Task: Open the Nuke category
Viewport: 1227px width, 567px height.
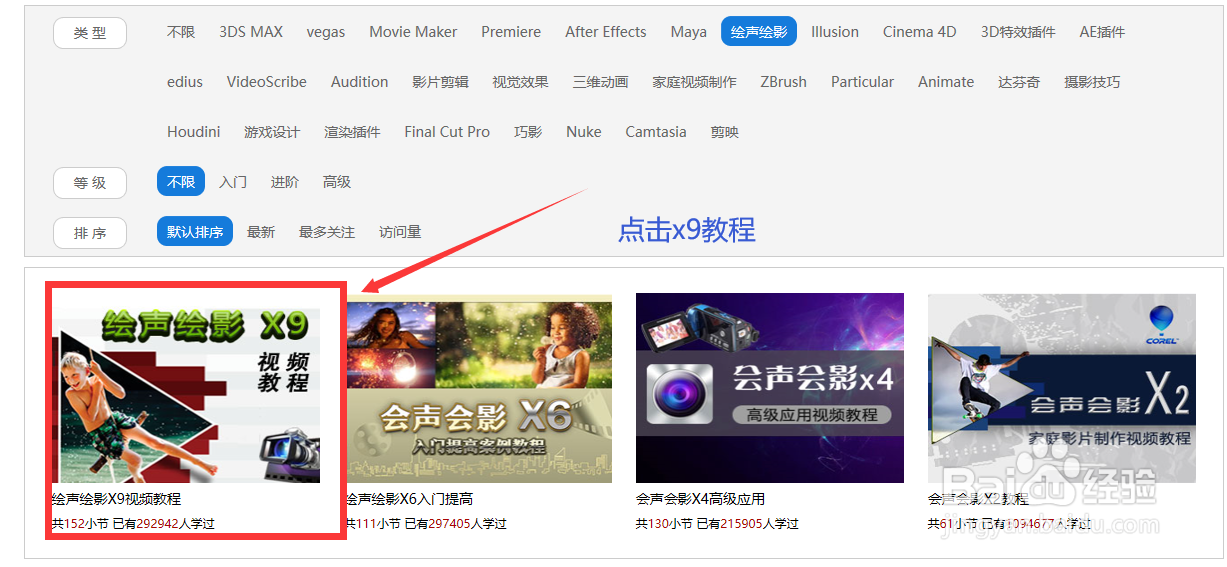Action: (584, 132)
